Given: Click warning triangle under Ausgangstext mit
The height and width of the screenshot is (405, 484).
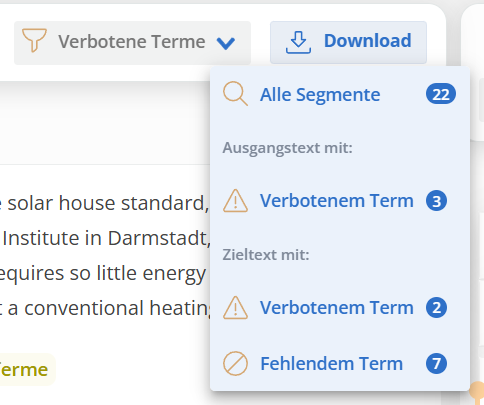Looking at the screenshot, I should [x=235, y=201].
